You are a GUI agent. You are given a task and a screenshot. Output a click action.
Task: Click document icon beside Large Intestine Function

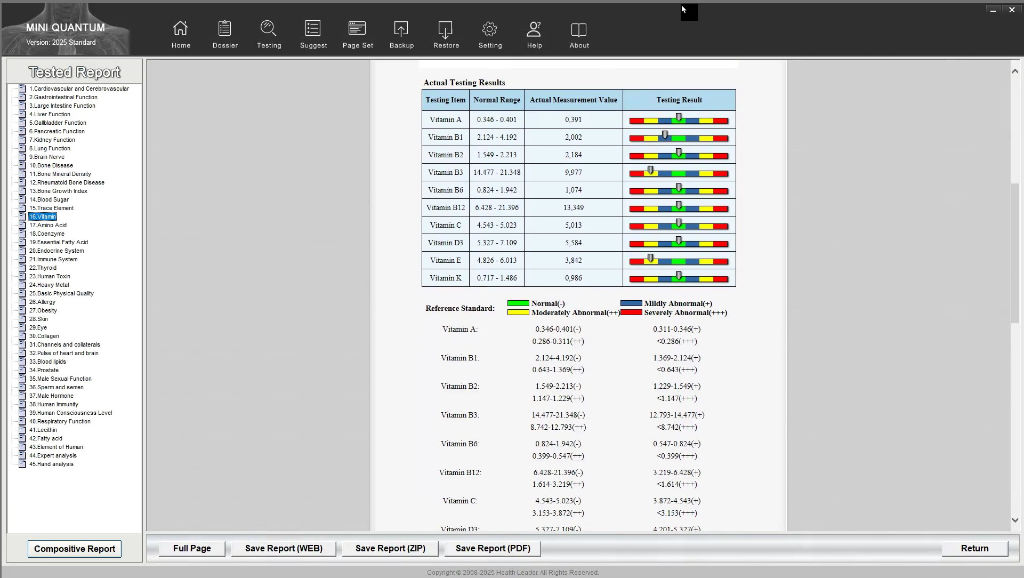[x=22, y=105]
